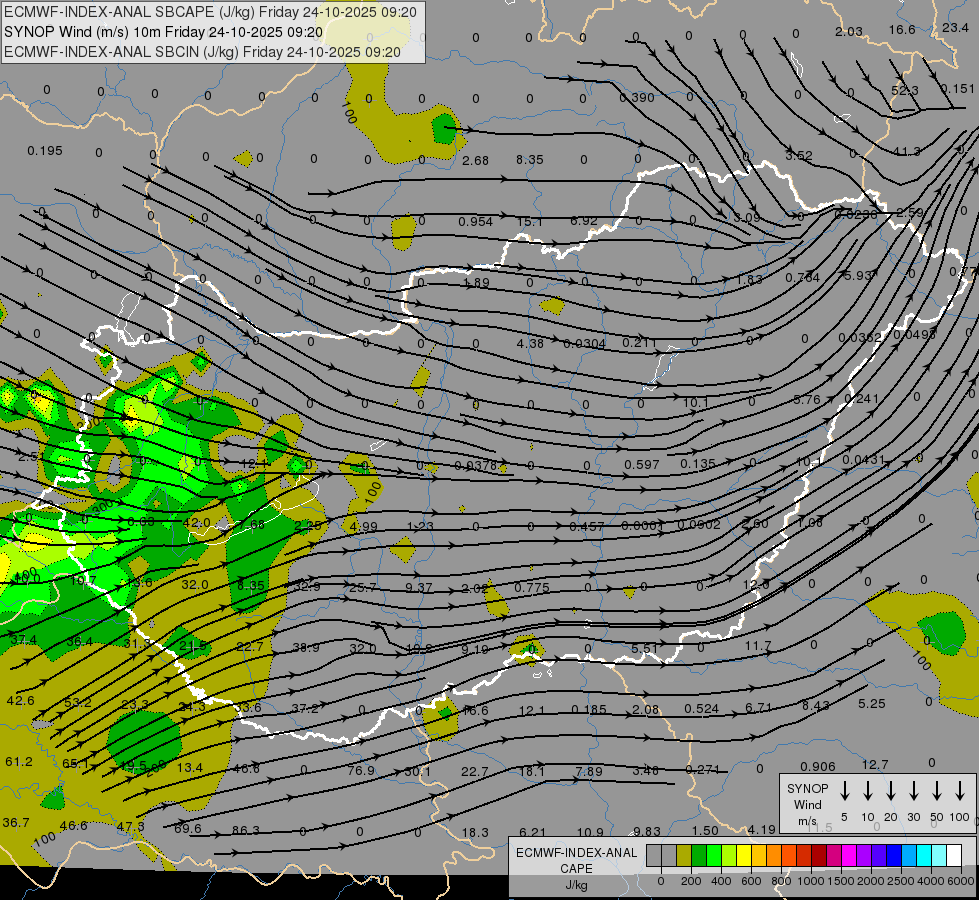Click the 8.43 value on the map

click(x=815, y=705)
